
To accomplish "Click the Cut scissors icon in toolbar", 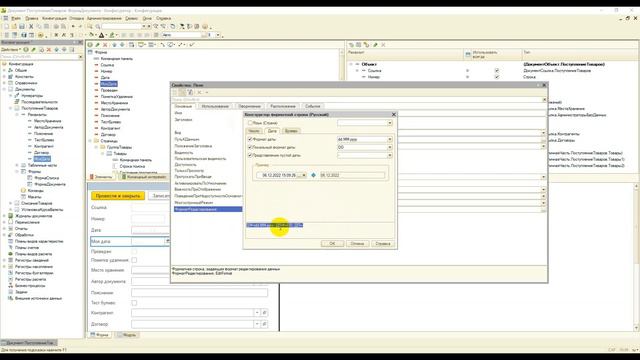I will tap(31, 27).
